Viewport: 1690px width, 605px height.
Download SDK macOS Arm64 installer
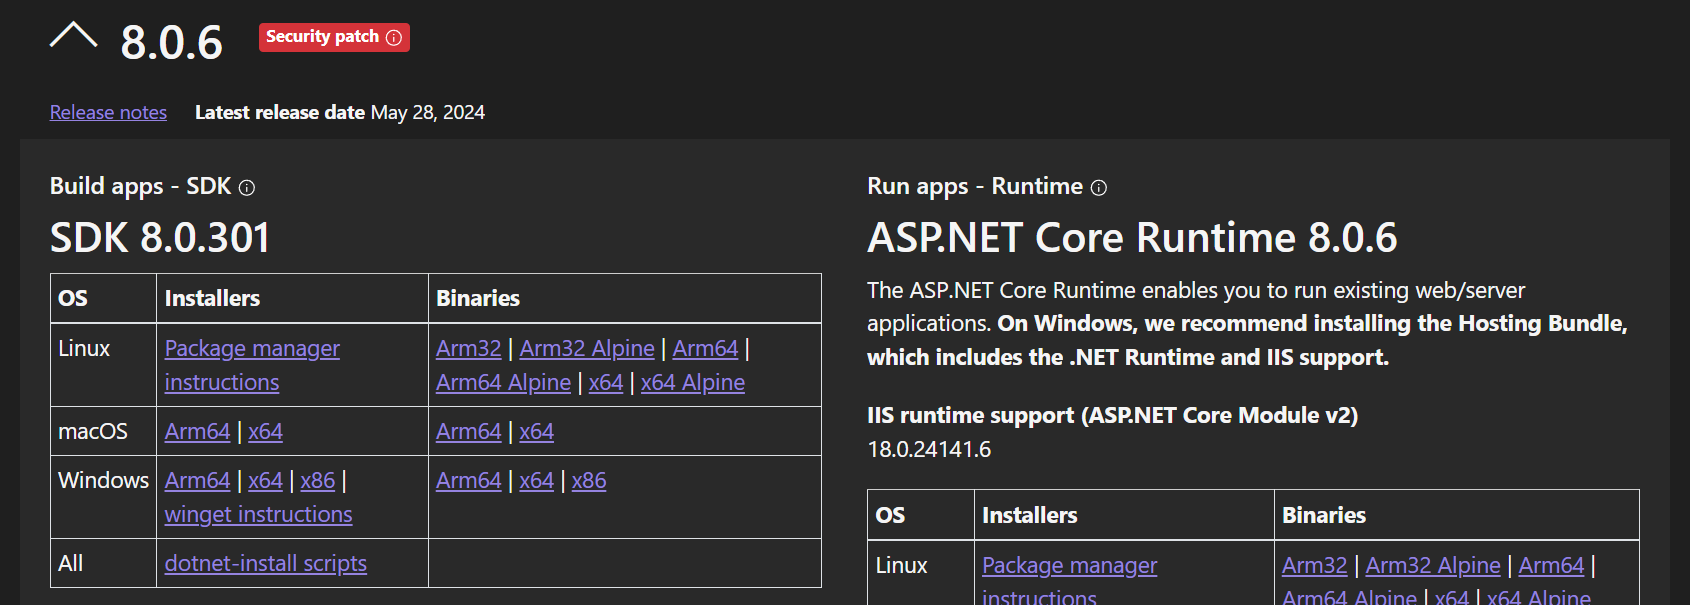click(x=197, y=431)
